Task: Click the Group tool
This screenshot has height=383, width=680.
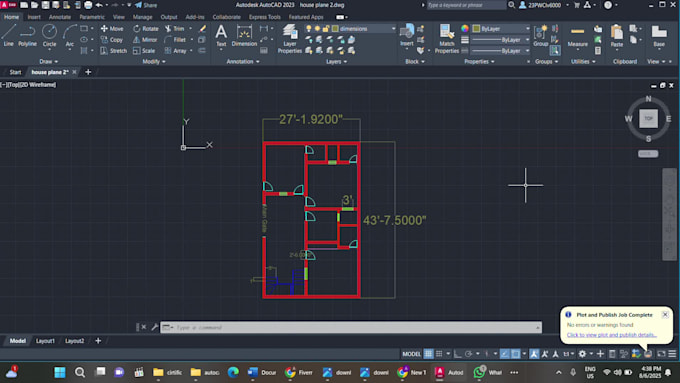Action: pyautogui.click(x=540, y=35)
